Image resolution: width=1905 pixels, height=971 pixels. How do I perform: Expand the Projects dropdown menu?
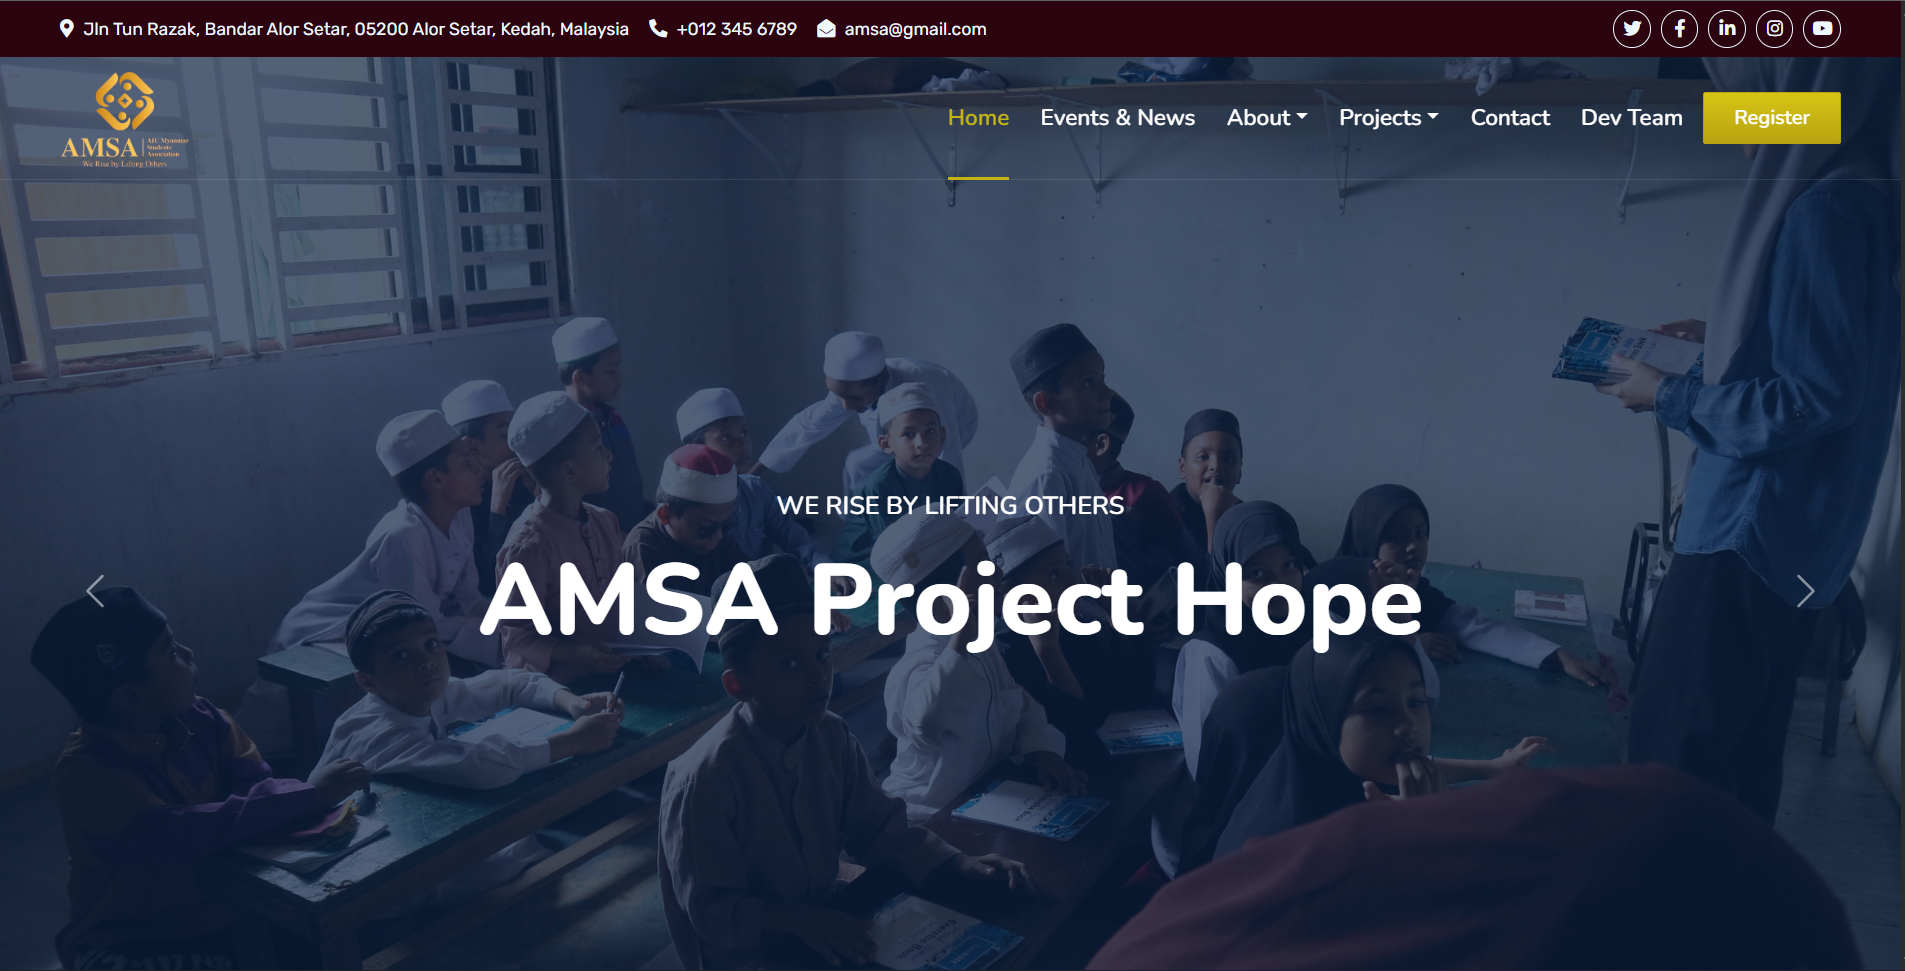[1389, 118]
